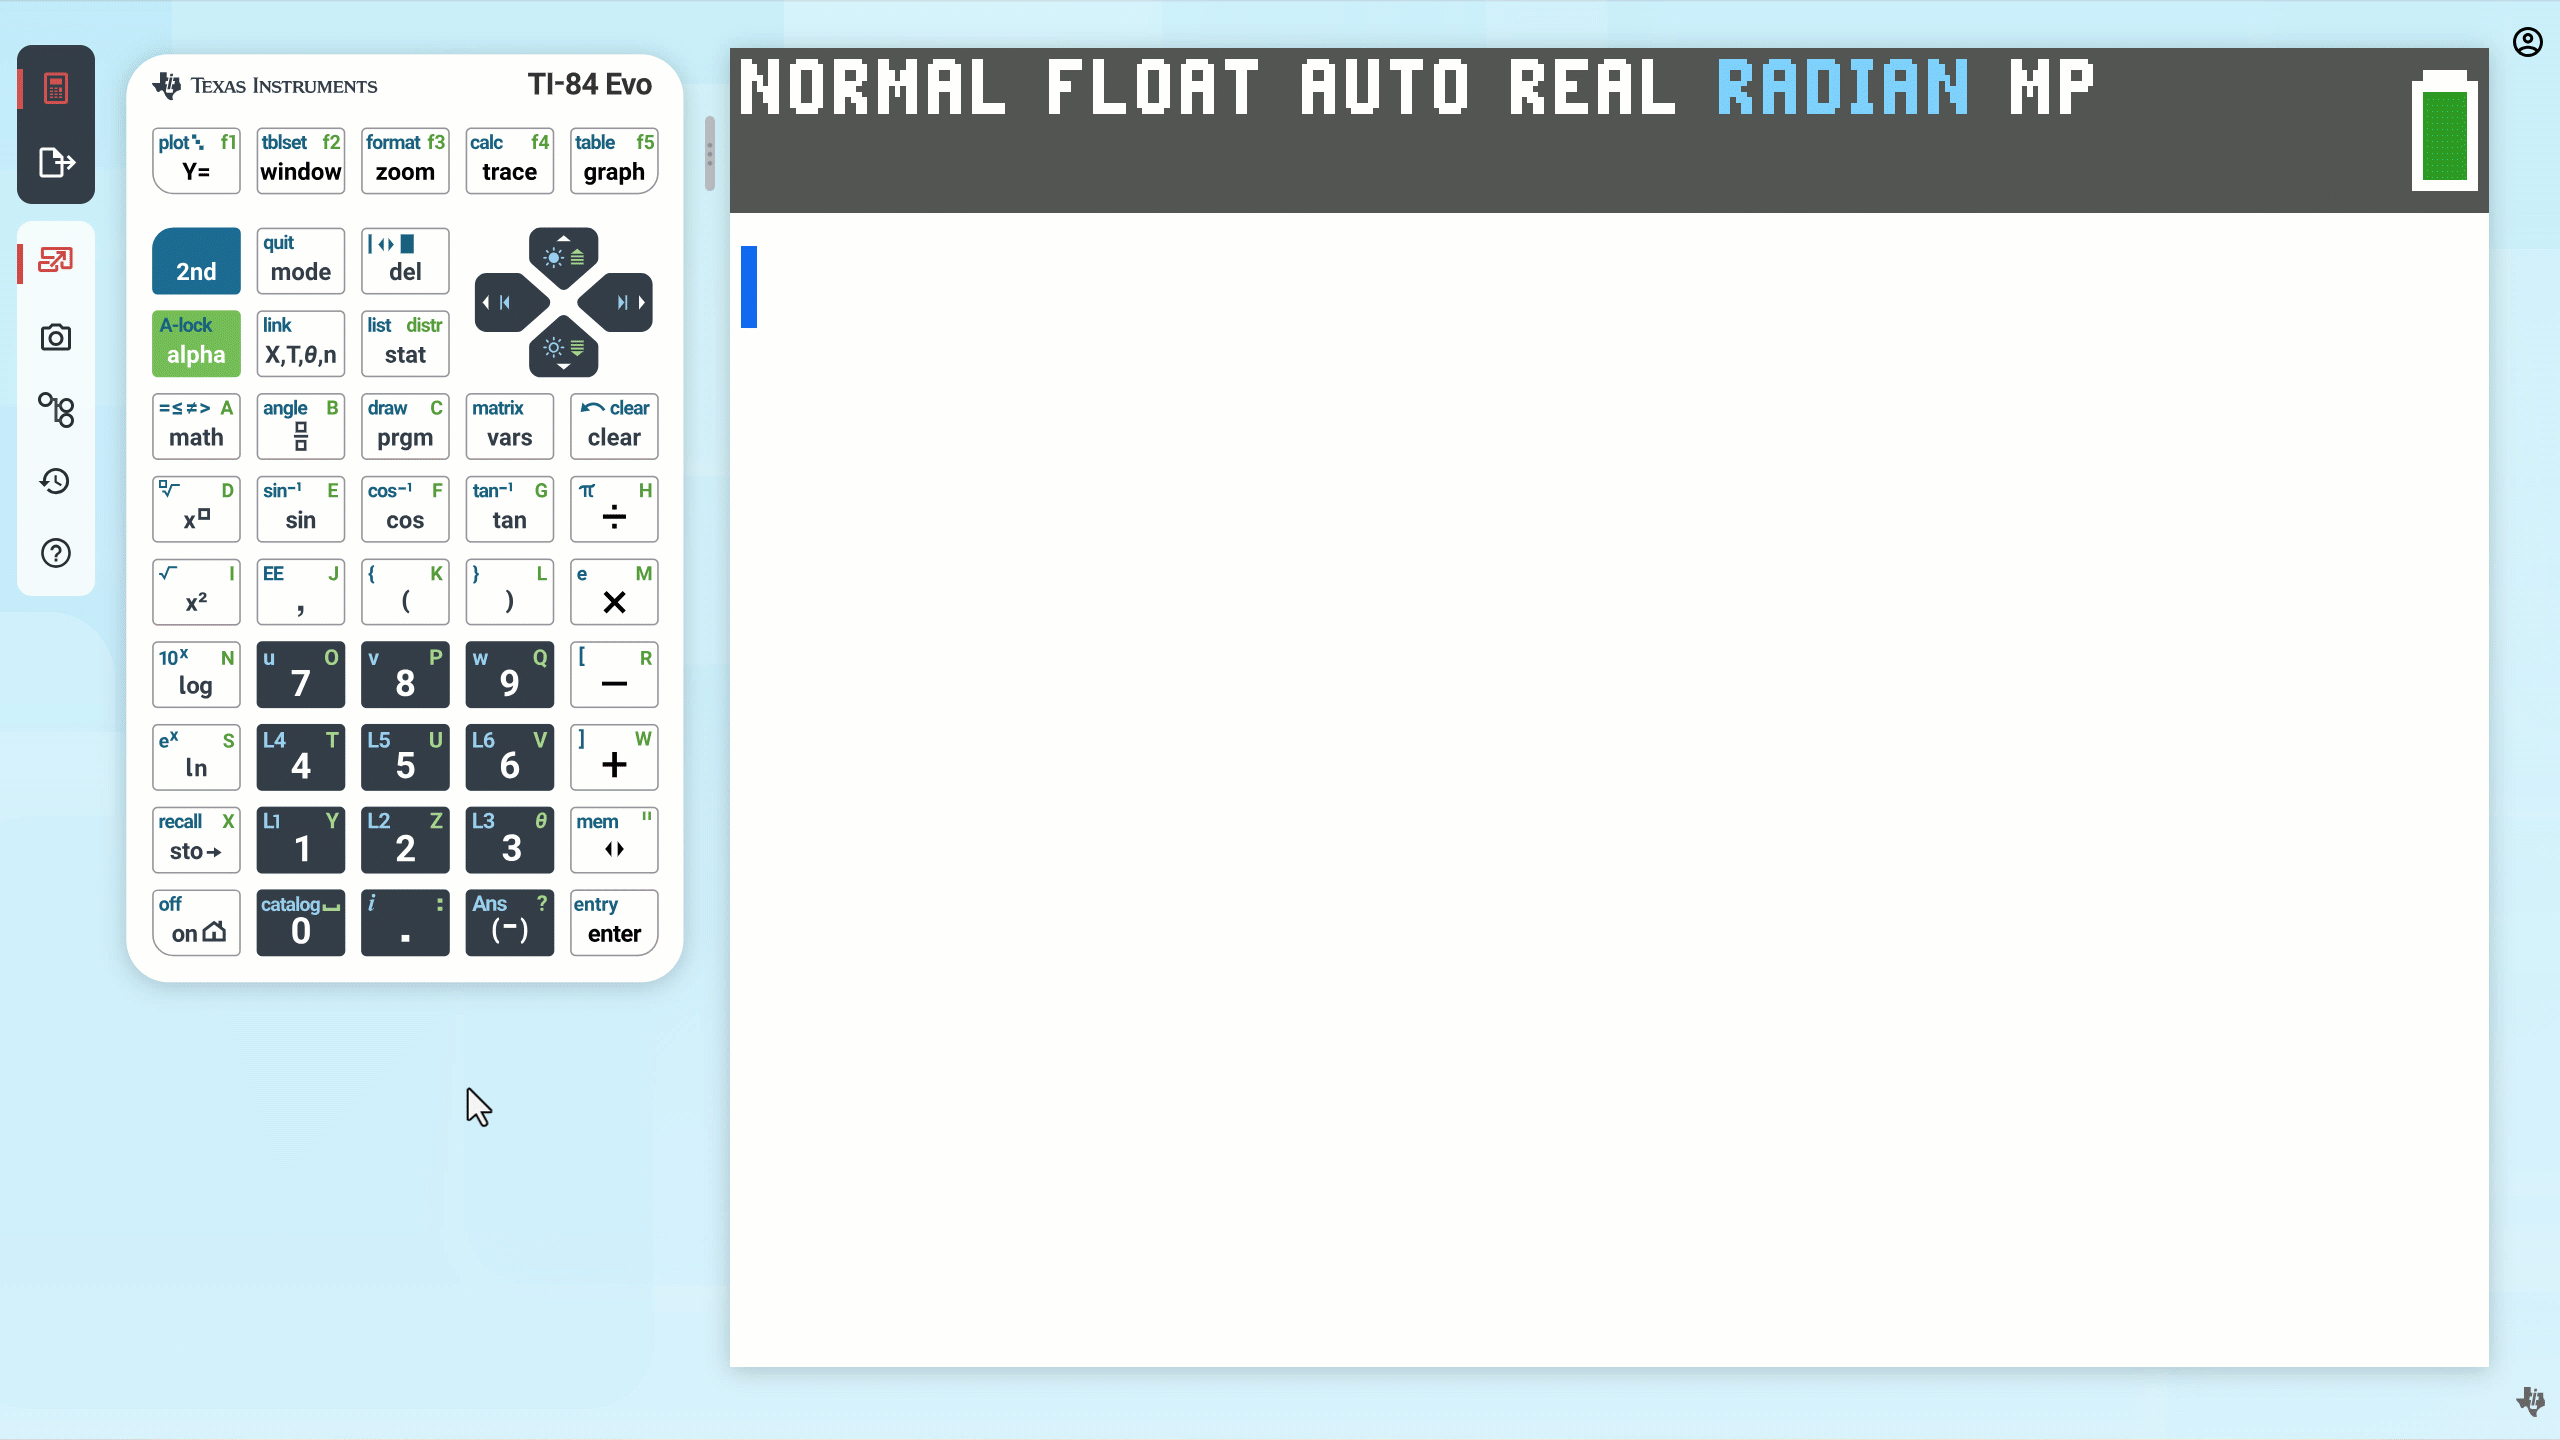Open the calculator view in sidebar
This screenshot has height=1440, width=2560.
click(x=56, y=88)
